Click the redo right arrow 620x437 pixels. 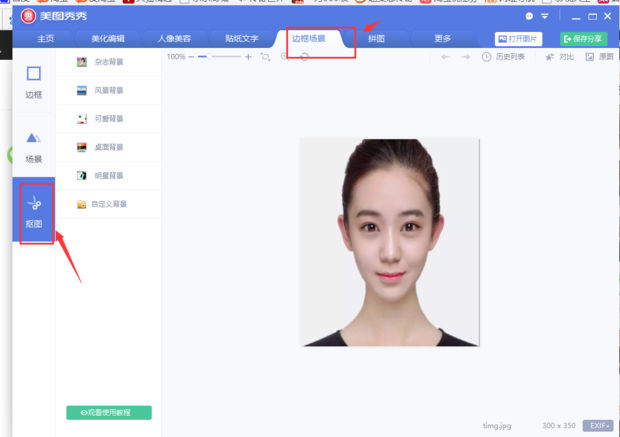[x=466, y=57]
